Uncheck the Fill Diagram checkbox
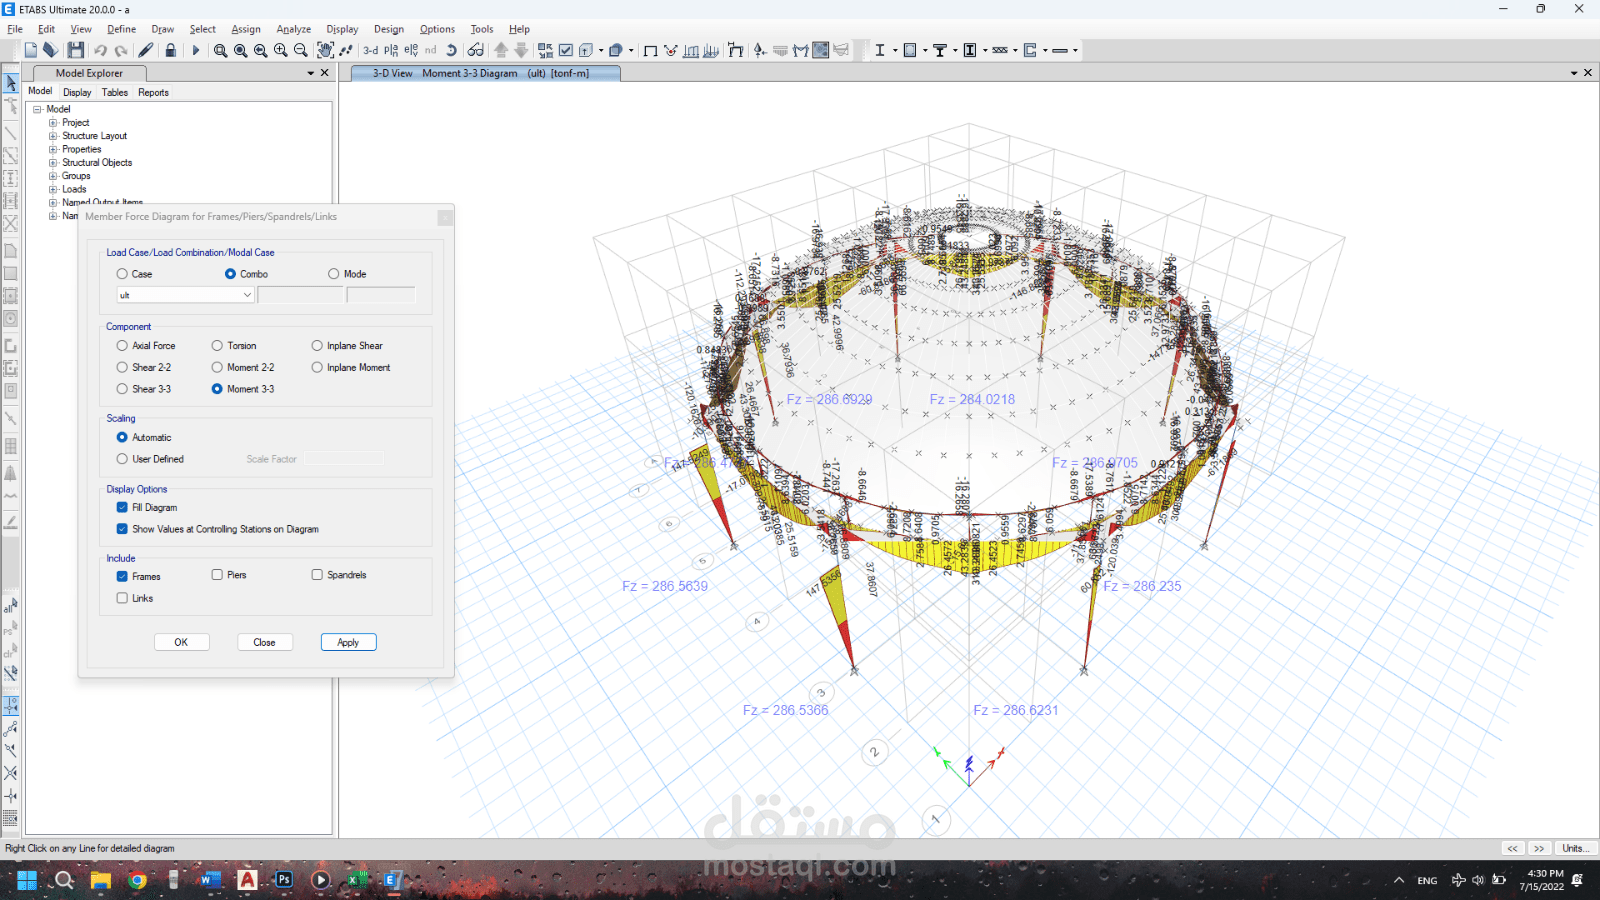Viewport: 1600px width, 900px height. [122, 508]
